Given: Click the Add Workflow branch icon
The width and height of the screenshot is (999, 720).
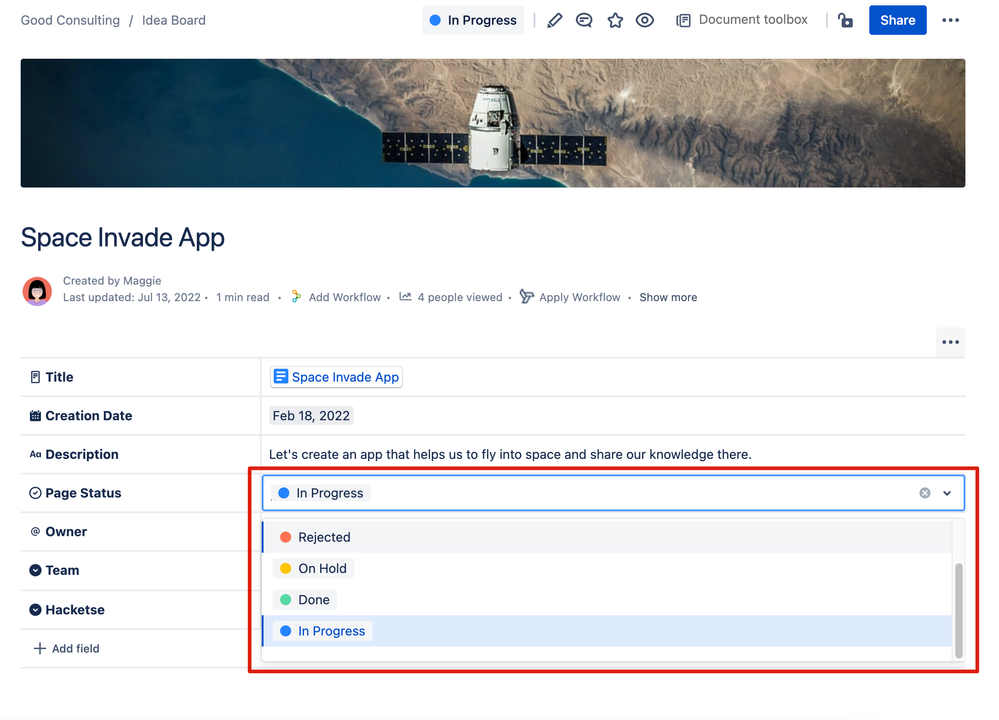Looking at the screenshot, I should pos(296,297).
